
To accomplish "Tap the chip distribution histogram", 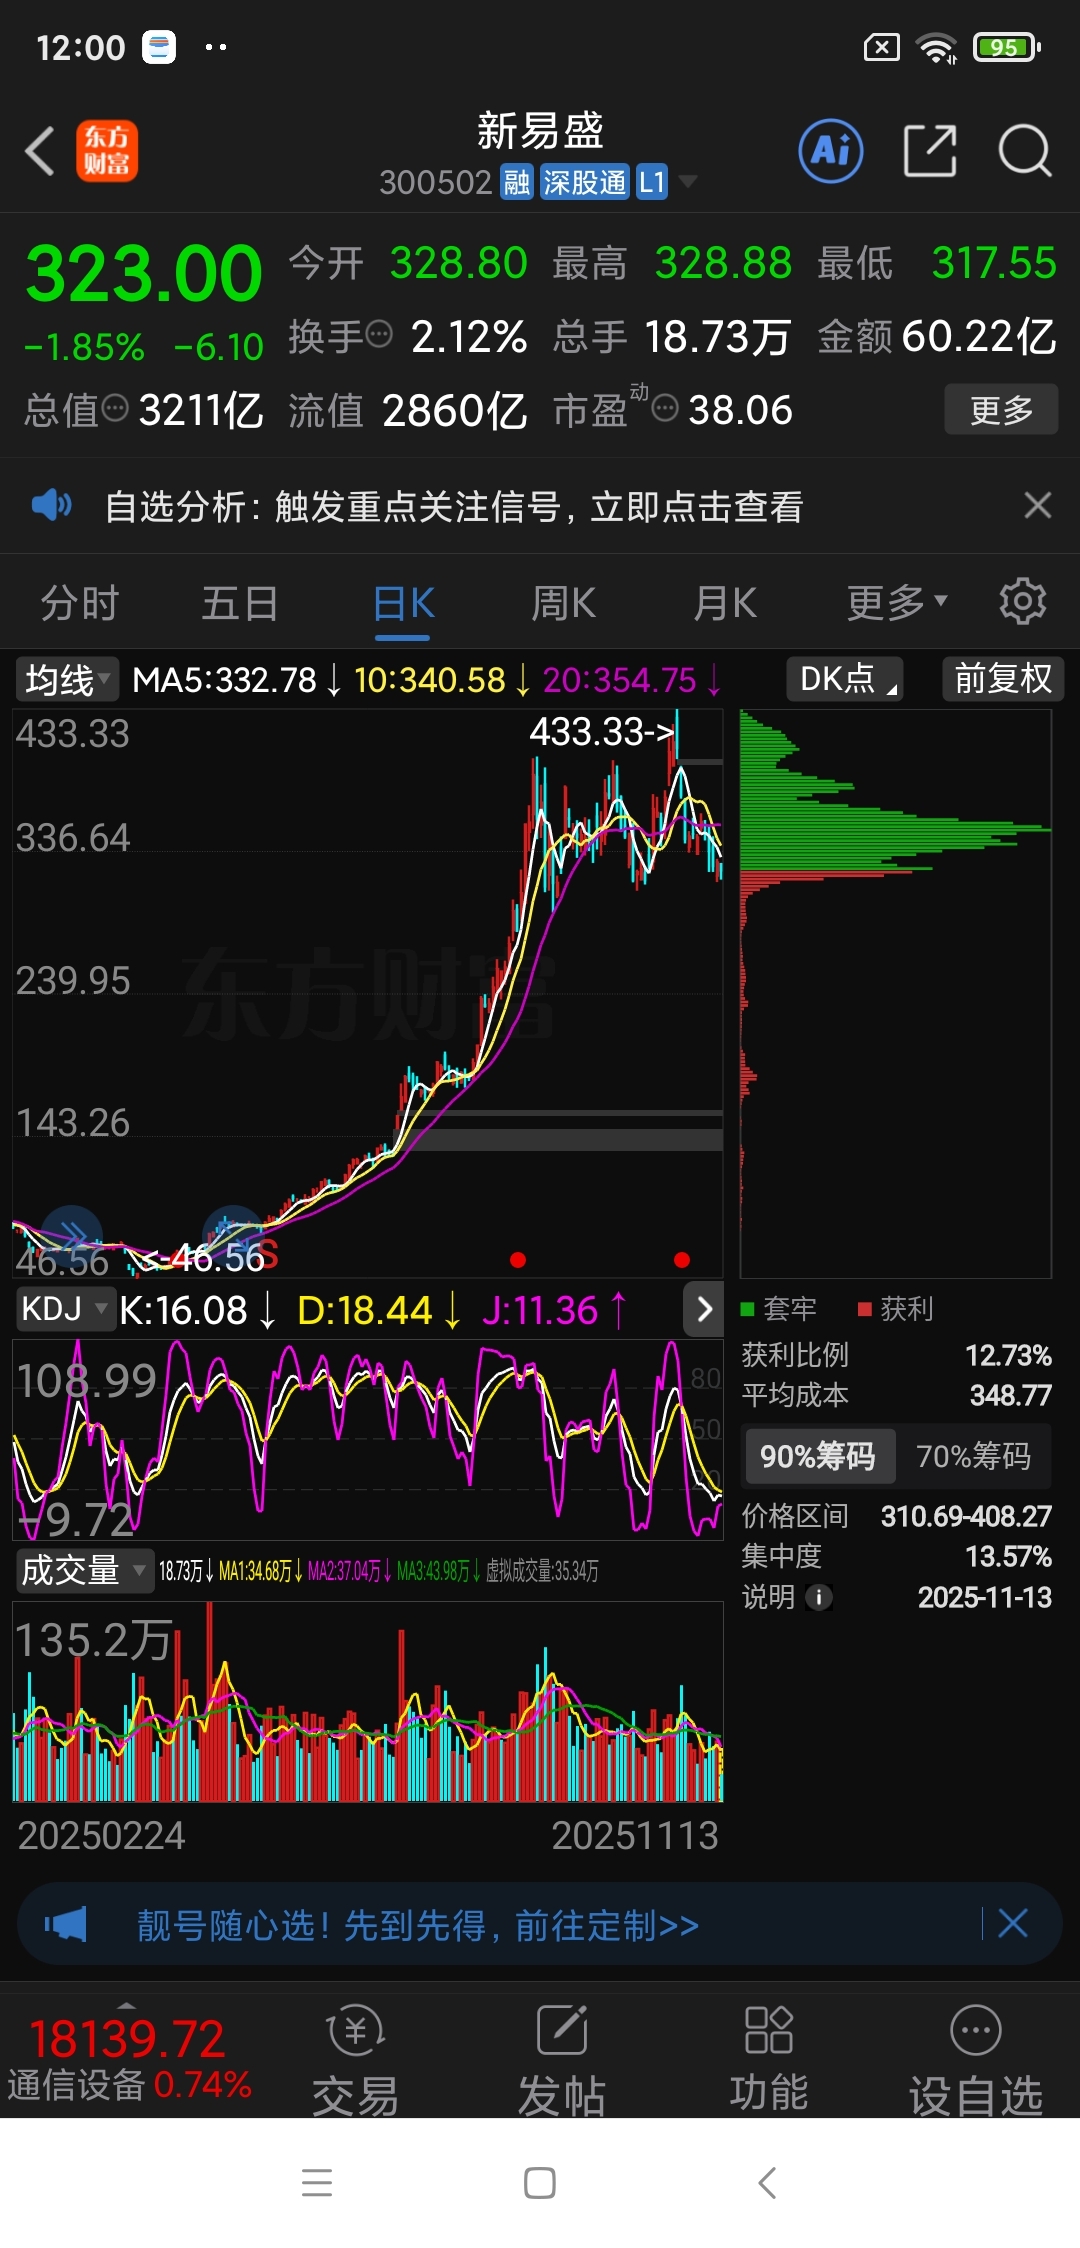I will [895, 993].
